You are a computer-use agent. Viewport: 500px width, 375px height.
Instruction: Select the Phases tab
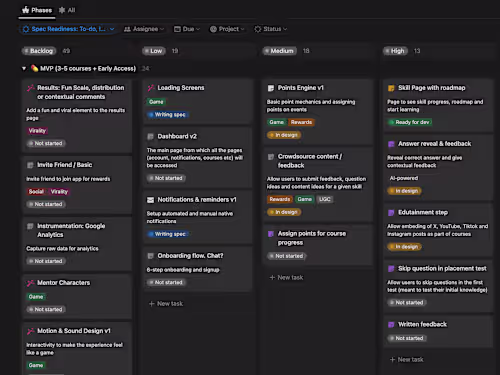click(x=37, y=10)
